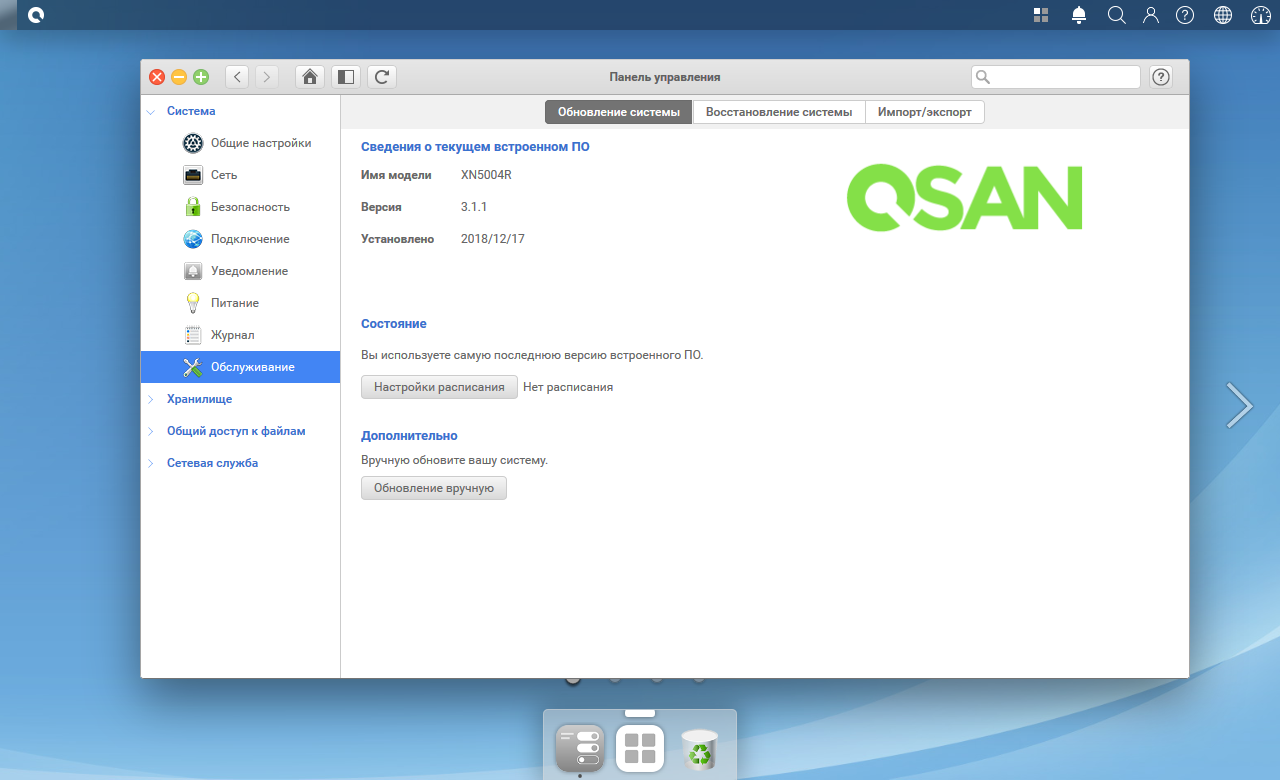Click the QSAN logo in top-left corner
1280x780 pixels.
(x=37, y=15)
